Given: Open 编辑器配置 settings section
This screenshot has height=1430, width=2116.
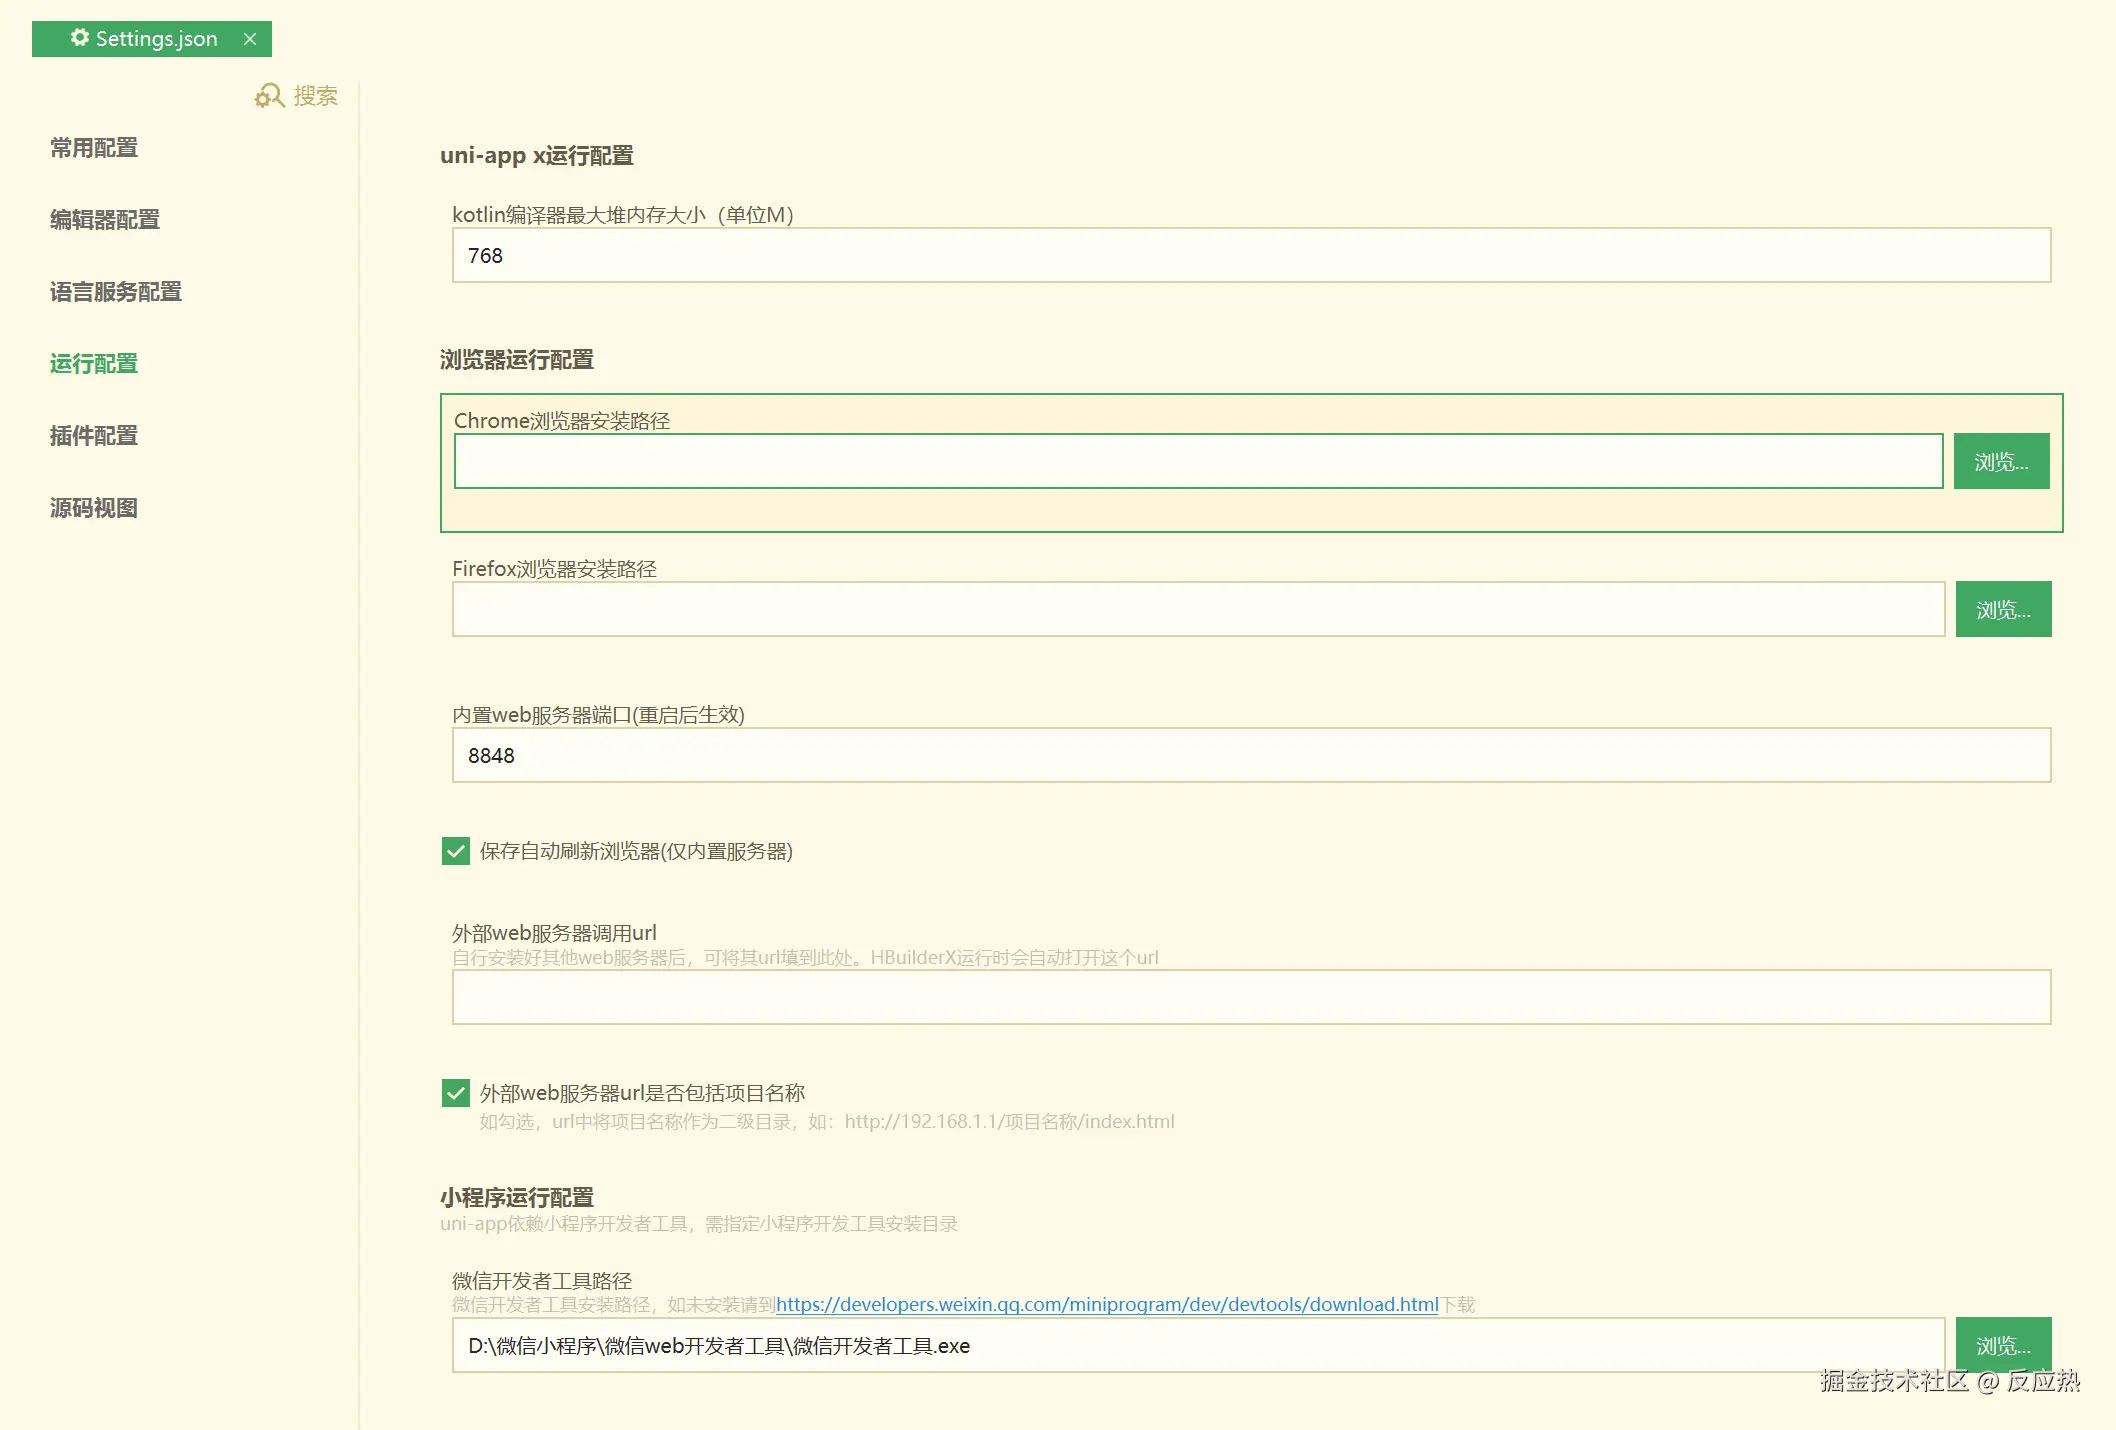Looking at the screenshot, I should pyautogui.click(x=105, y=220).
